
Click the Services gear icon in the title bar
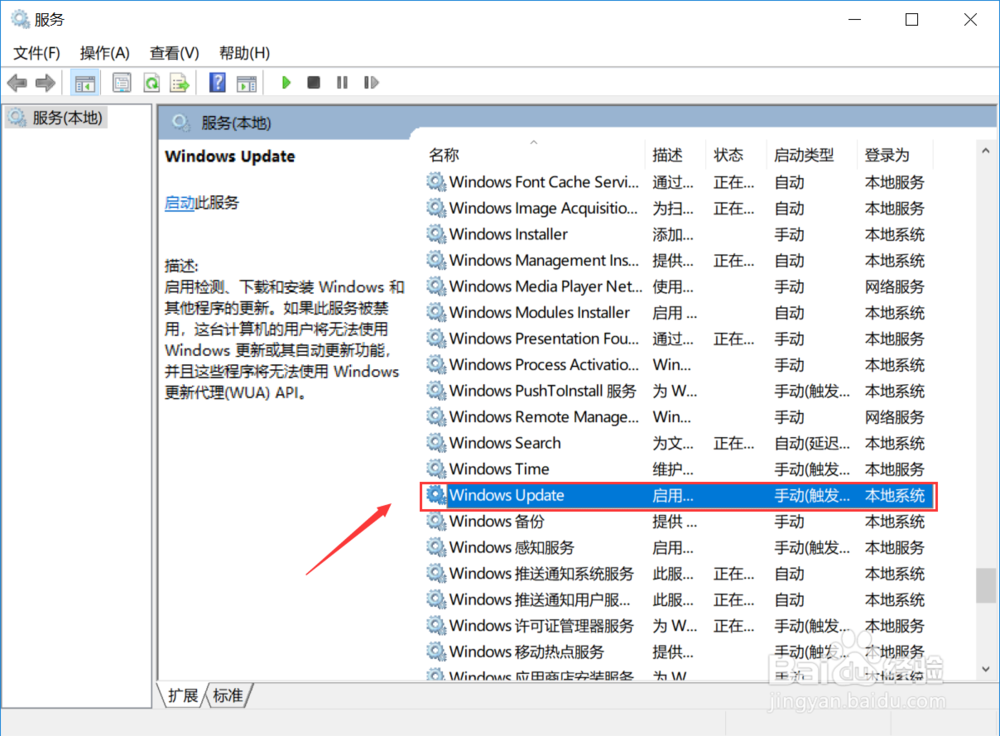click(20, 19)
